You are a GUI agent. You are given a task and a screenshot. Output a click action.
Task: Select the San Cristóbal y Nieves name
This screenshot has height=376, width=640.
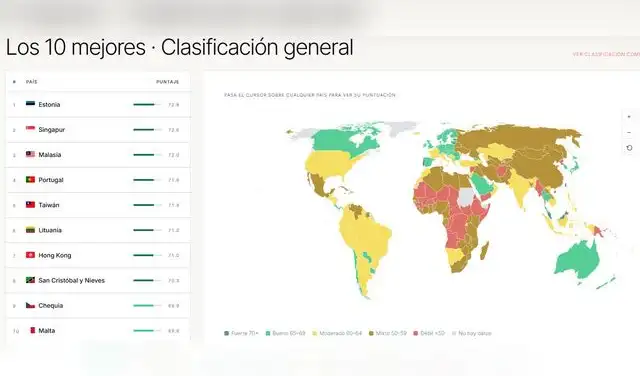point(71,280)
